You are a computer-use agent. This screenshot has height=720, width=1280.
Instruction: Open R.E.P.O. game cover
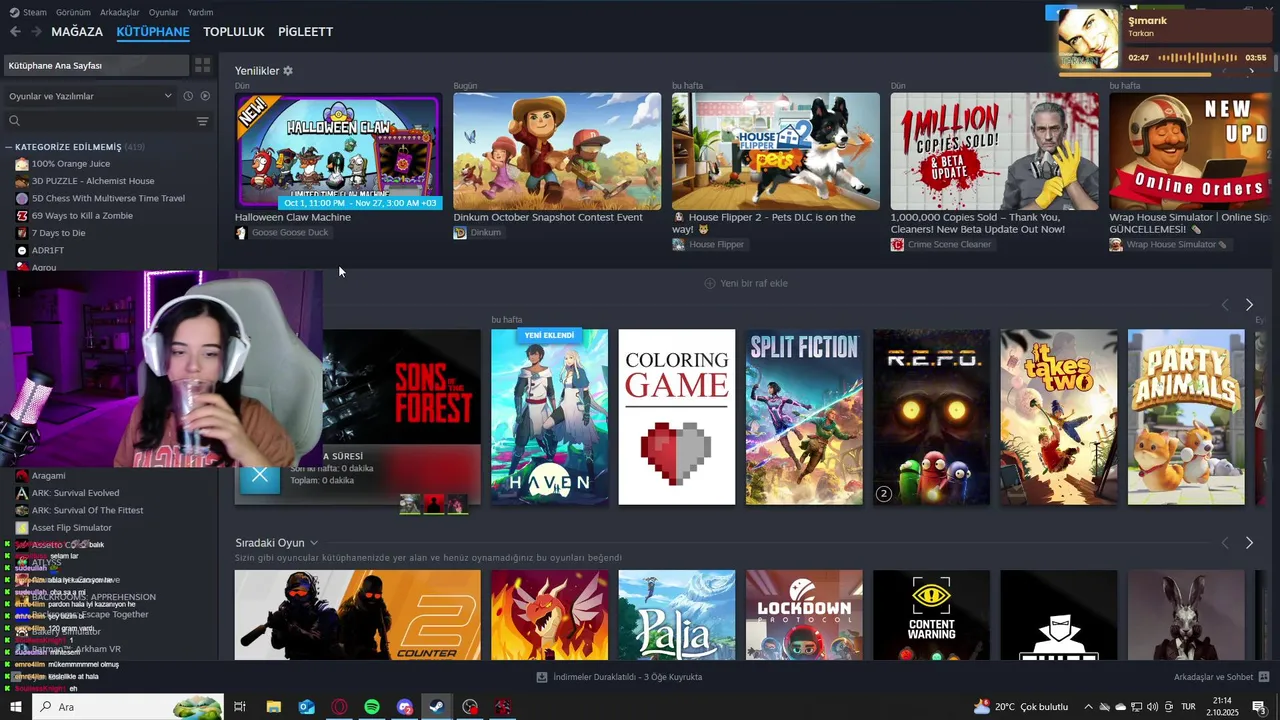[931, 417]
